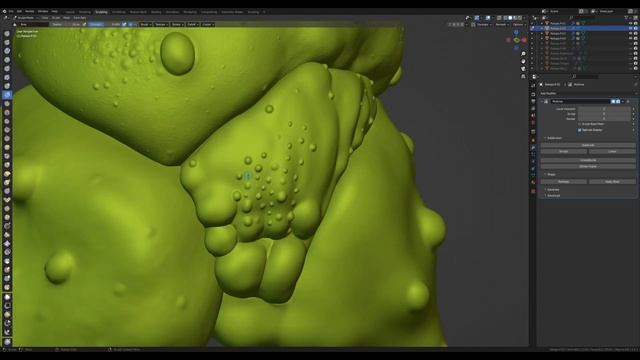Click the viewport zoom gizmo icon

523,54
